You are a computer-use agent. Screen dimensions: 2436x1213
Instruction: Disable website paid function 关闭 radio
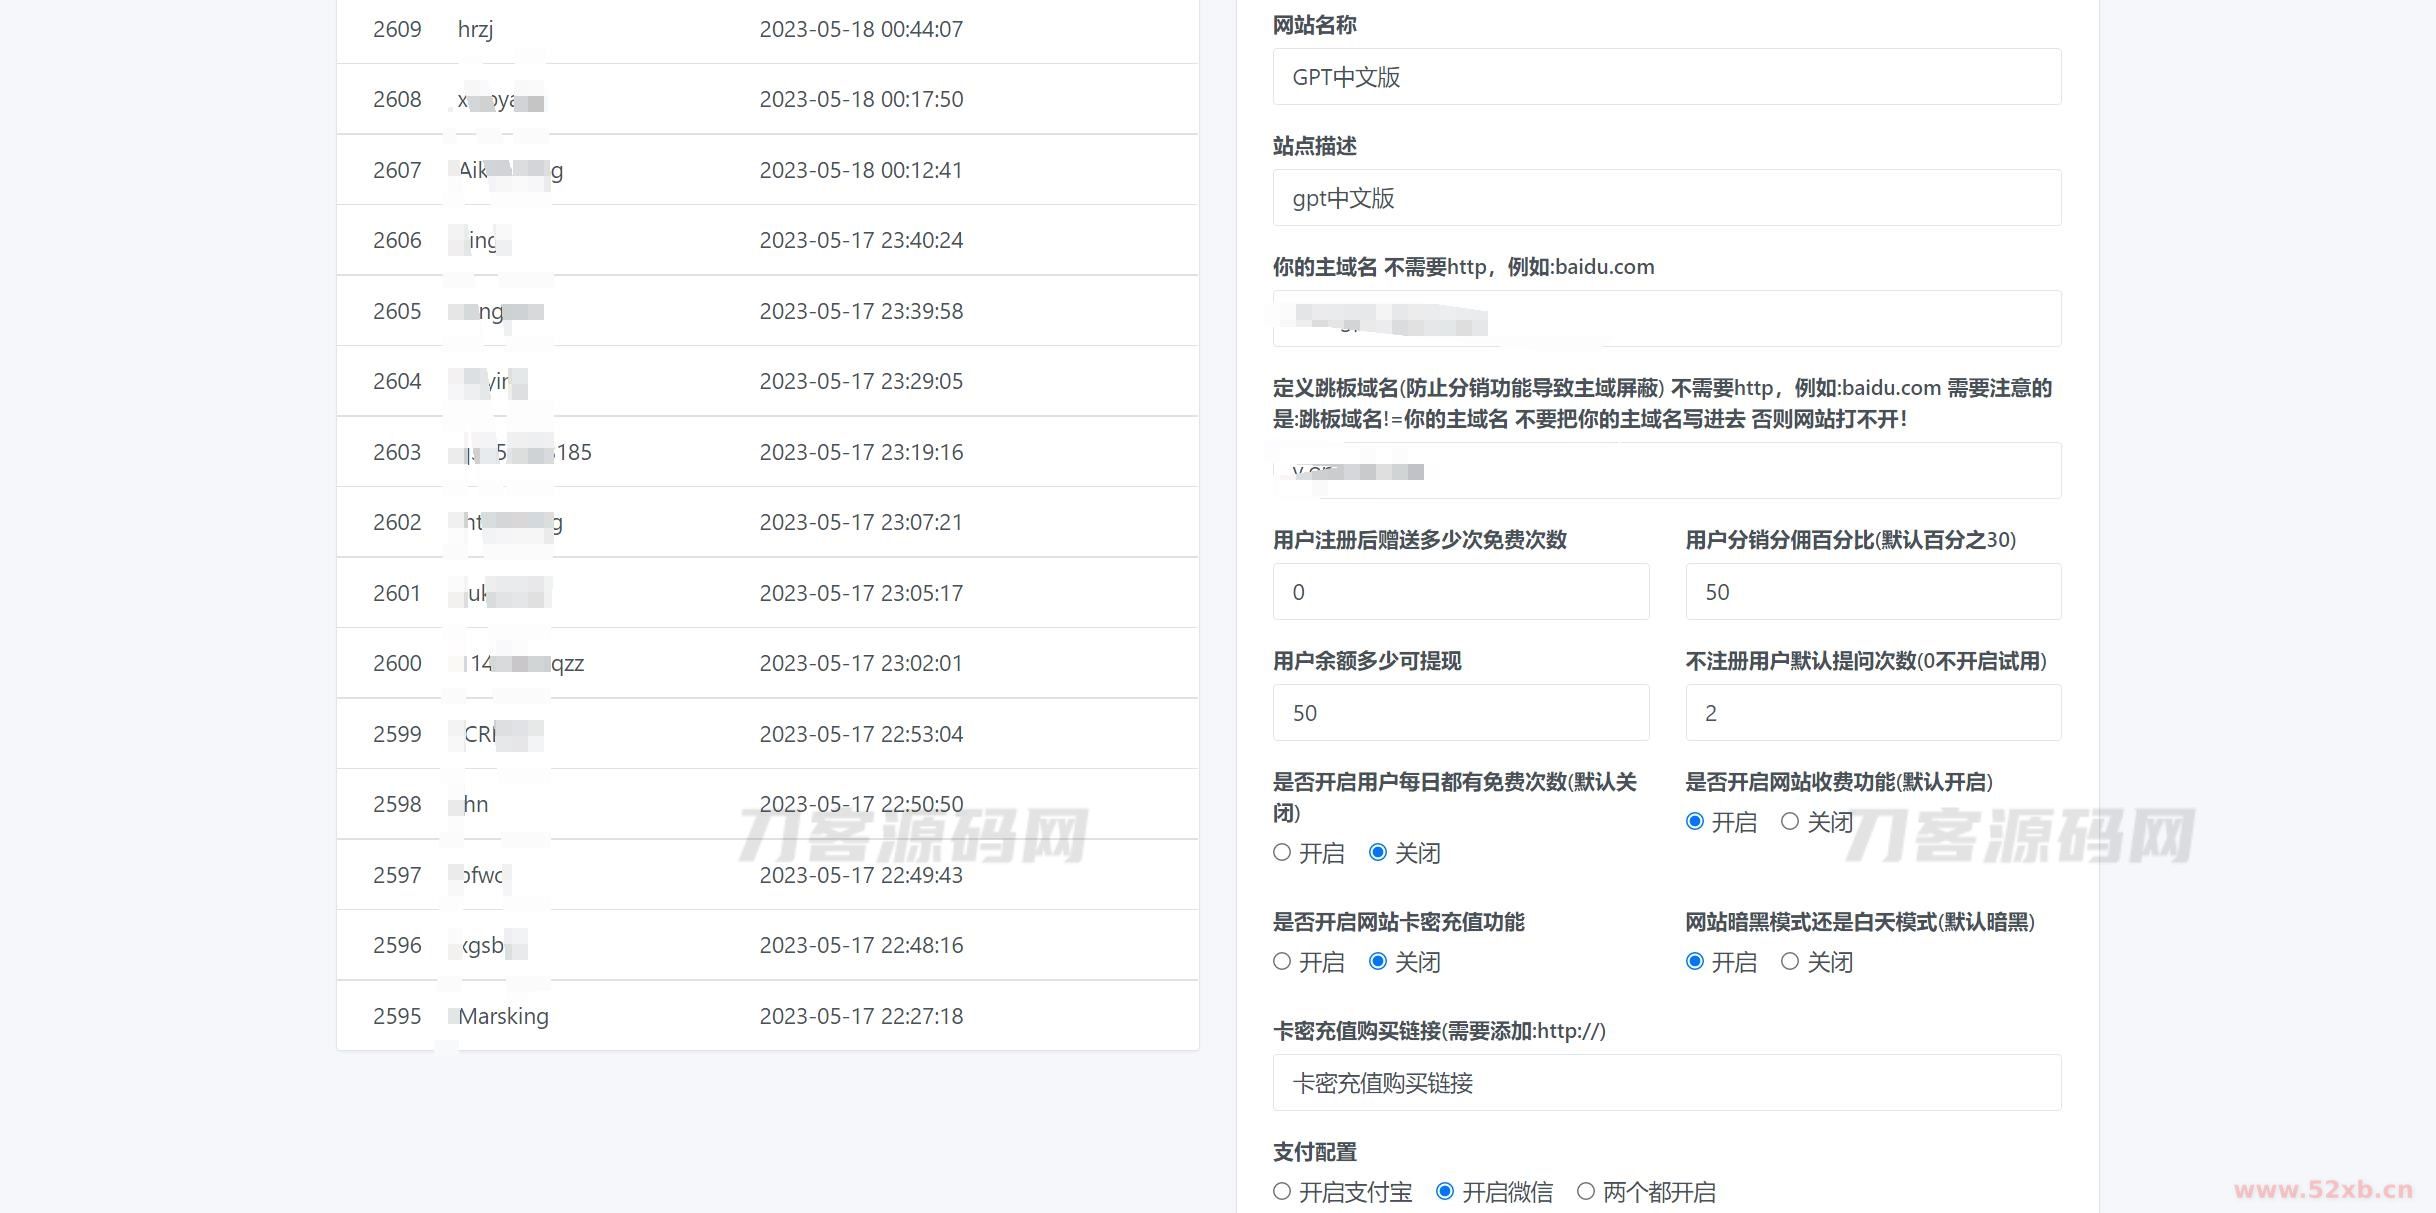pos(1790,822)
